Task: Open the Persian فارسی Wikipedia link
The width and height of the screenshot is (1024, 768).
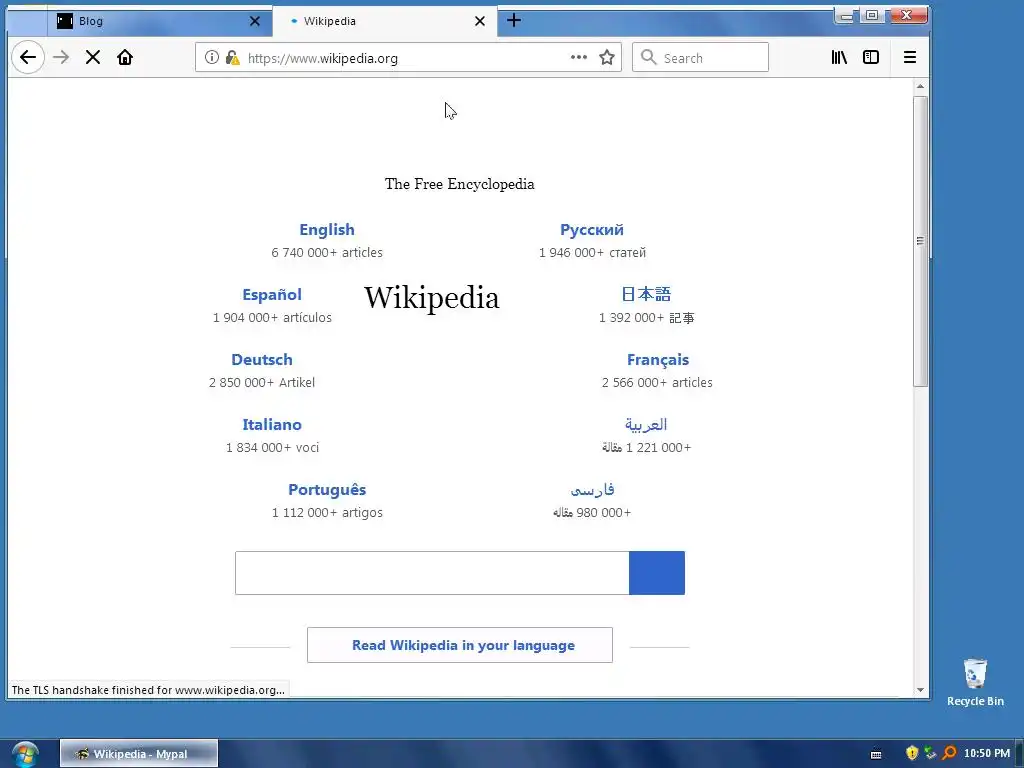Action: (592, 490)
